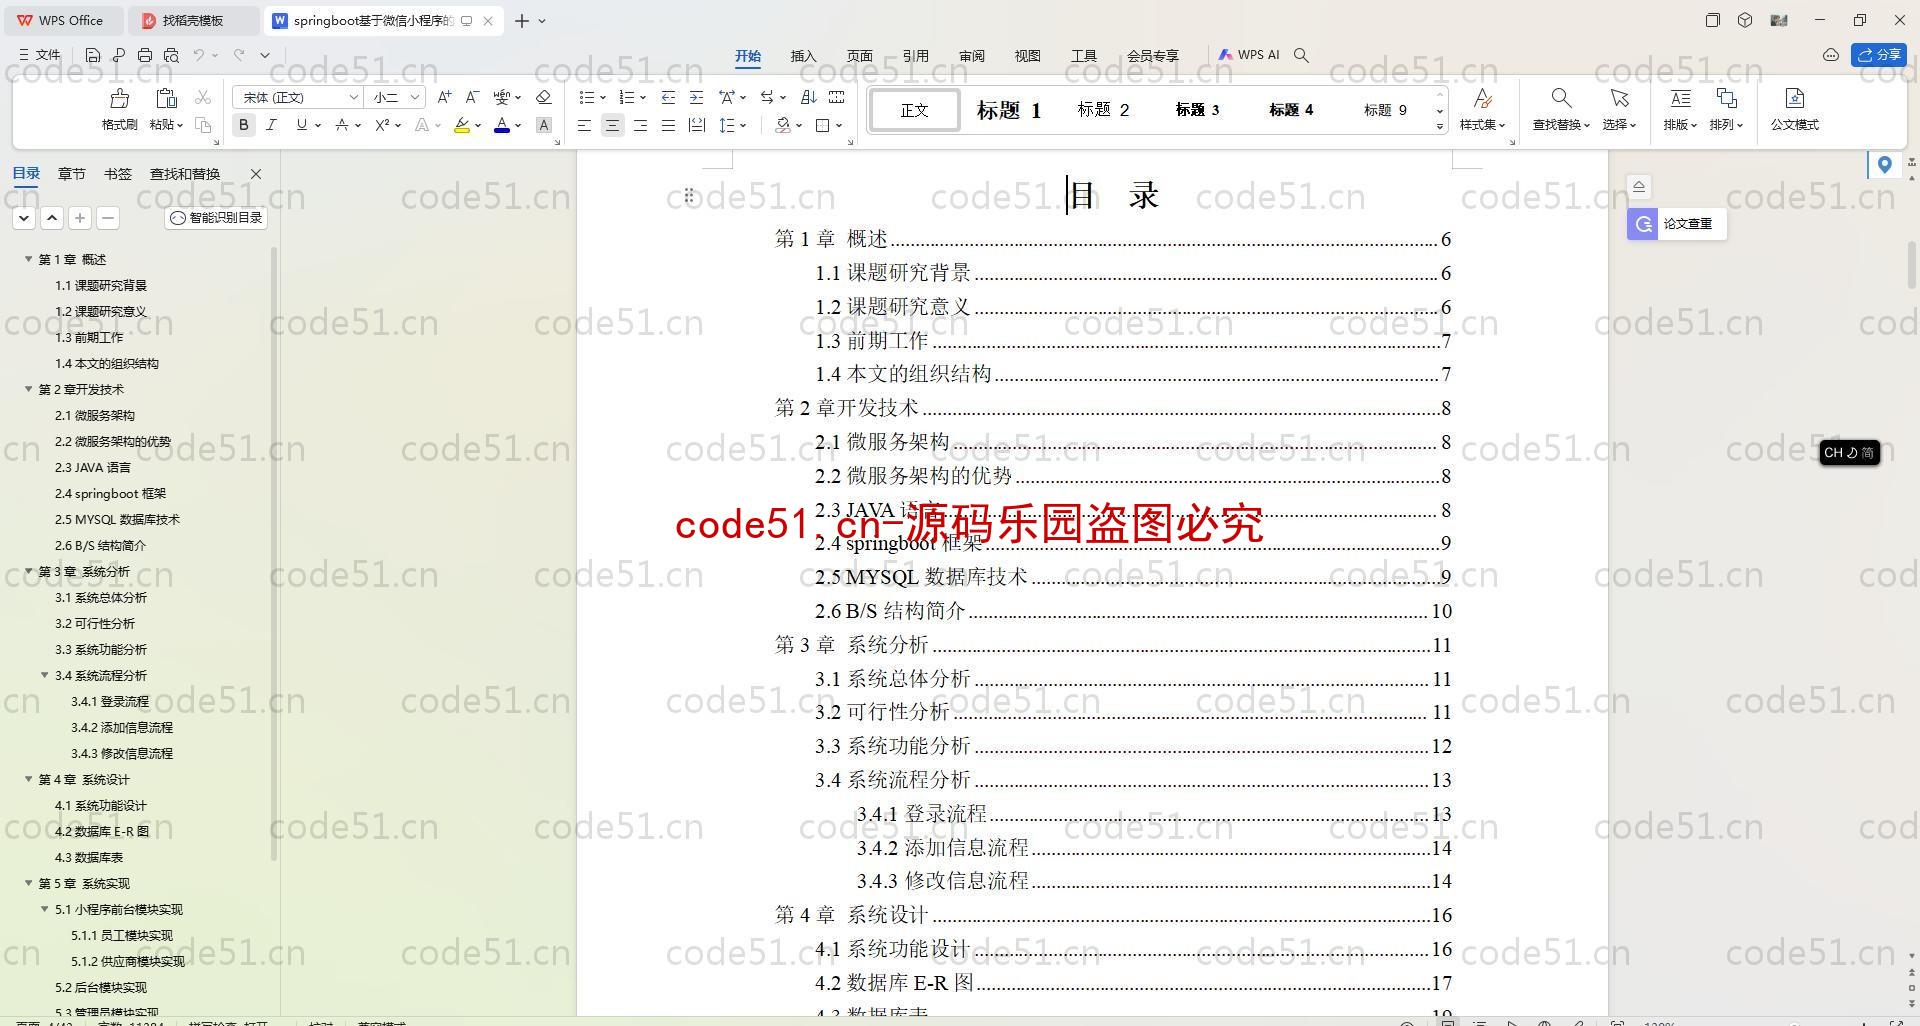This screenshot has width=1920, height=1026.
Task: Open the 书签 navigation pane tab
Action: click(x=117, y=174)
